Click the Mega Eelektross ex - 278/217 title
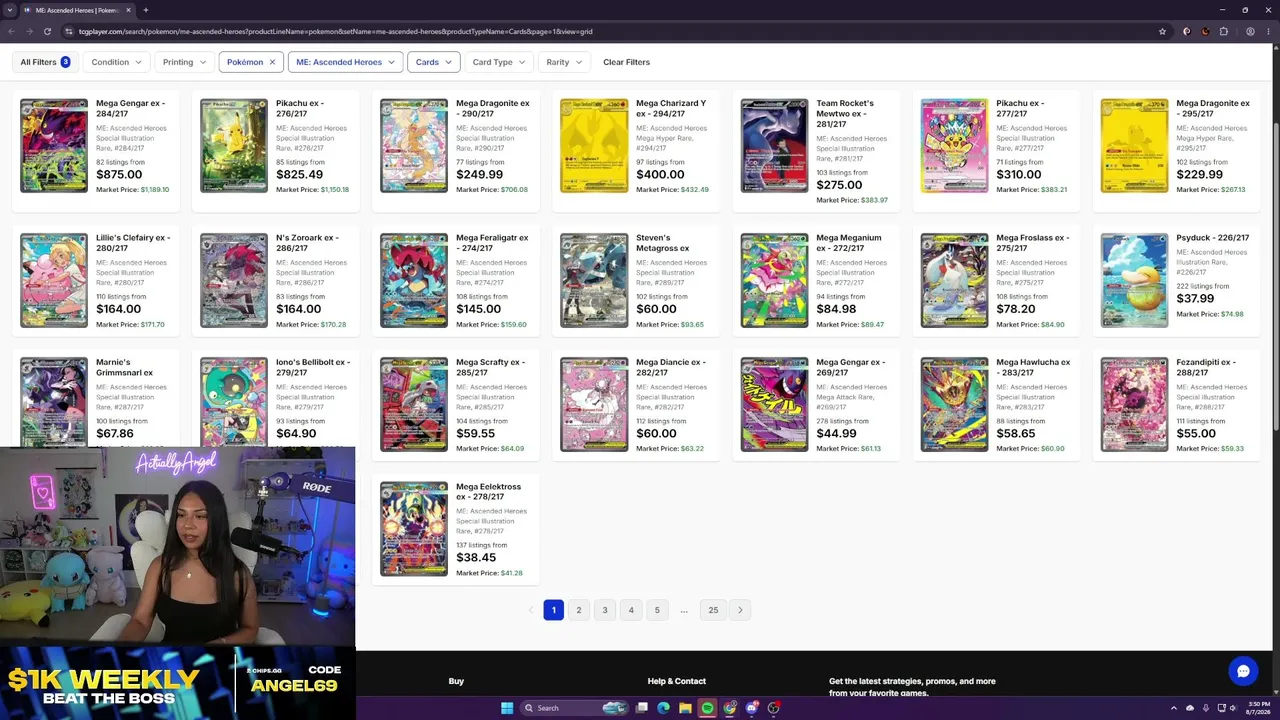The width and height of the screenshot is (1280, 720). [488, 492]
